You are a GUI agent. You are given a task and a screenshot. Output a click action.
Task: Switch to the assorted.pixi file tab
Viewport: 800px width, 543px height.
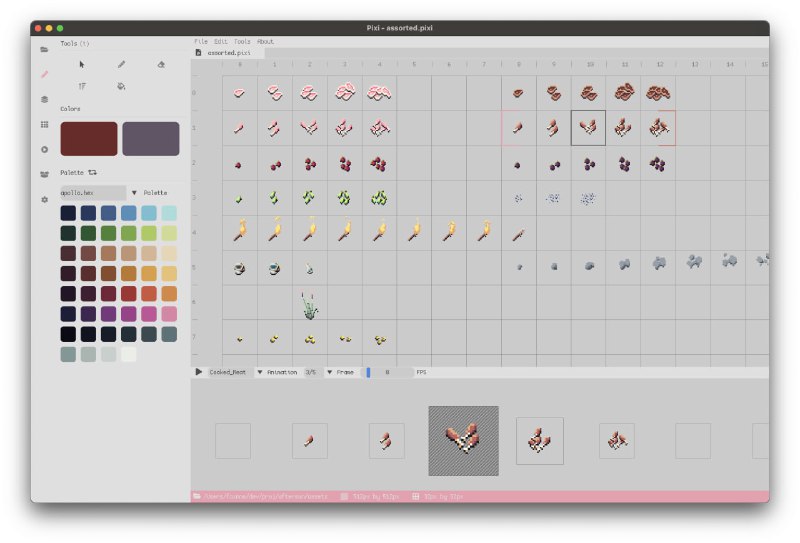pos(227,52)
